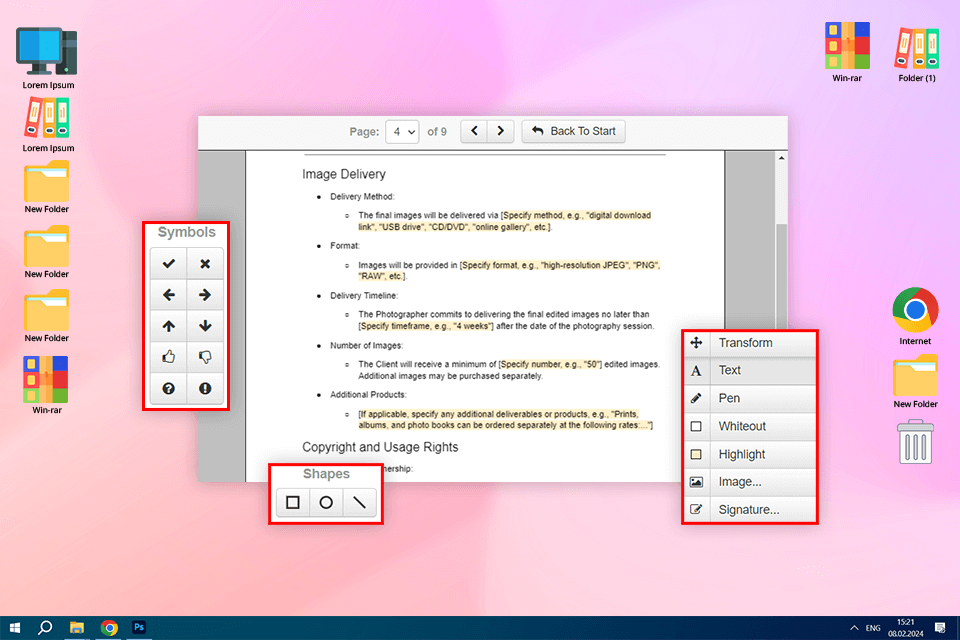Insert the down arrow symbol

coord(205,326)
